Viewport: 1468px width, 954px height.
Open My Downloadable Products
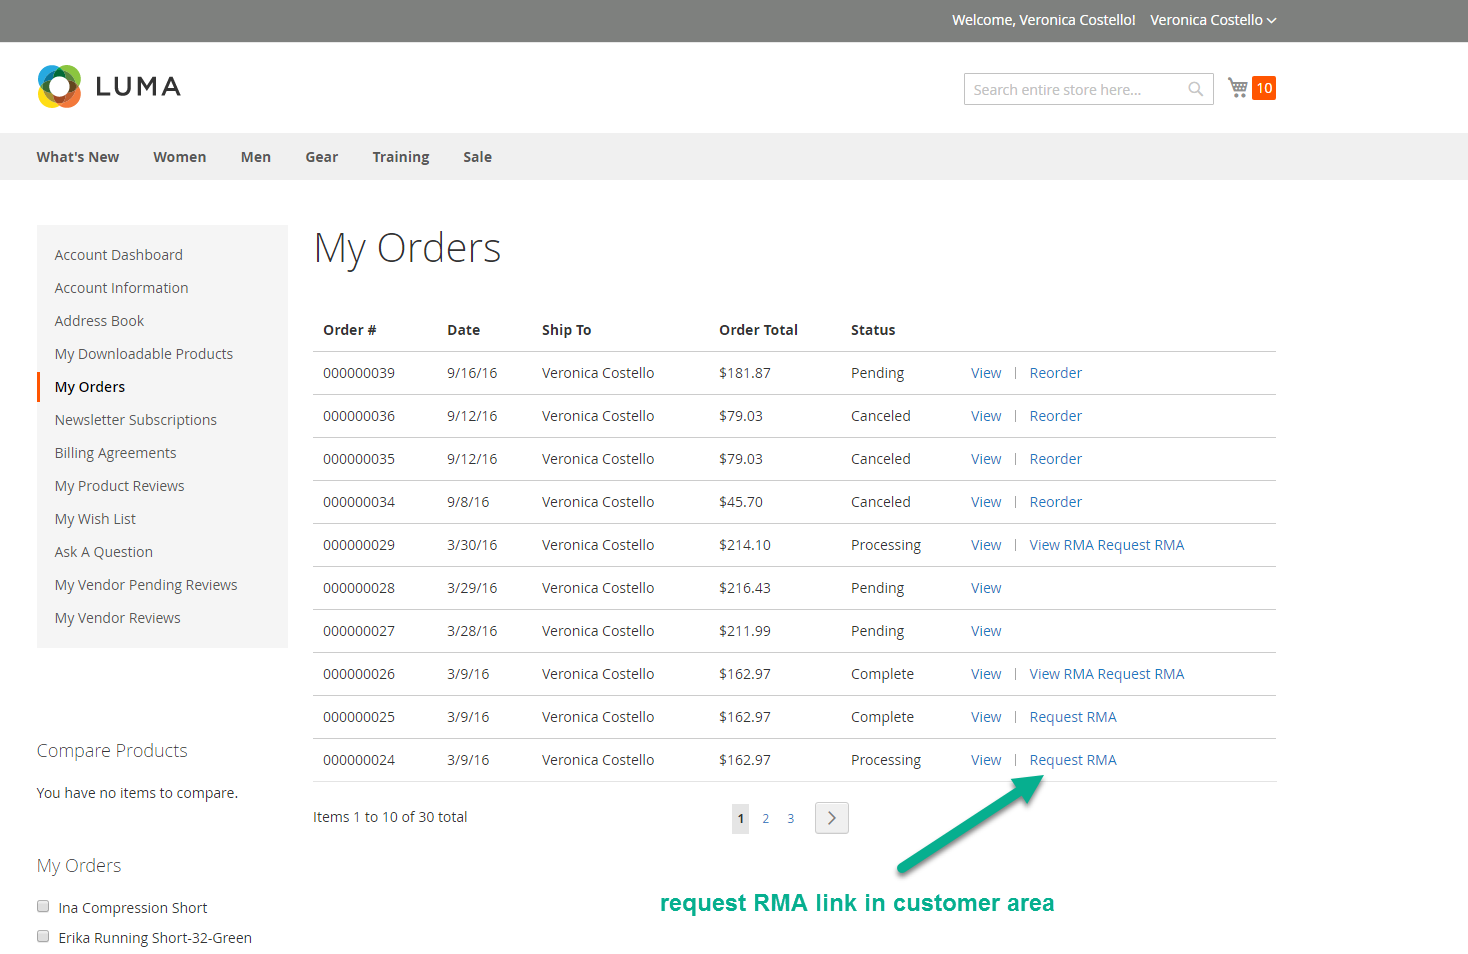pos(144,354)
